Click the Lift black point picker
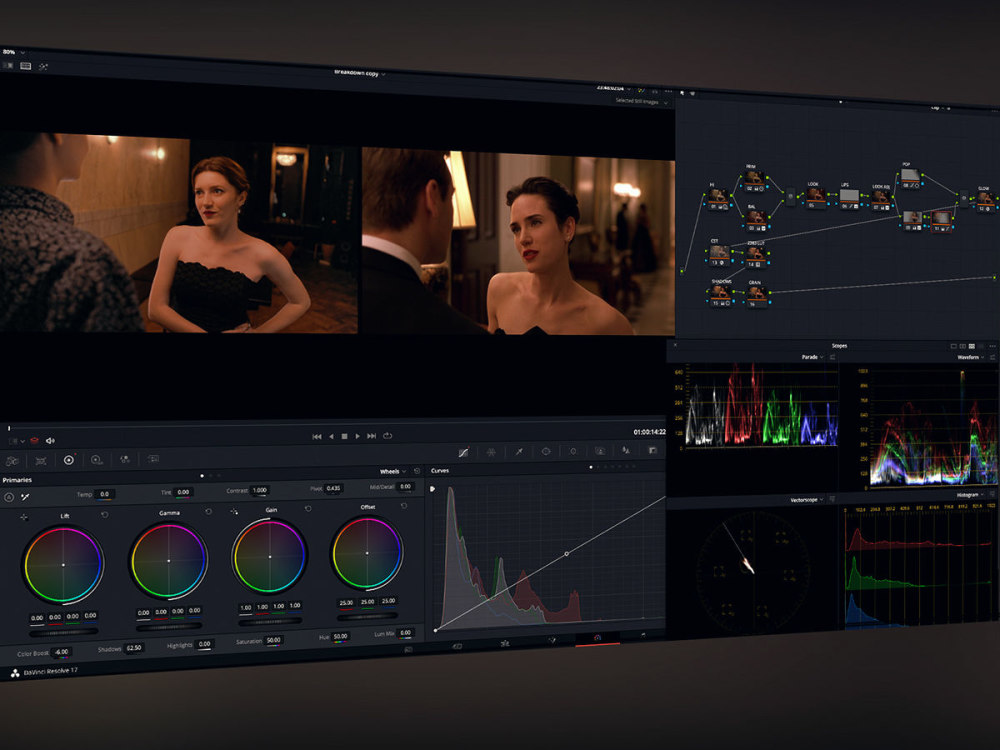Screen dimensions: 1000x750 pyautogui.click(x=24, y=517)
